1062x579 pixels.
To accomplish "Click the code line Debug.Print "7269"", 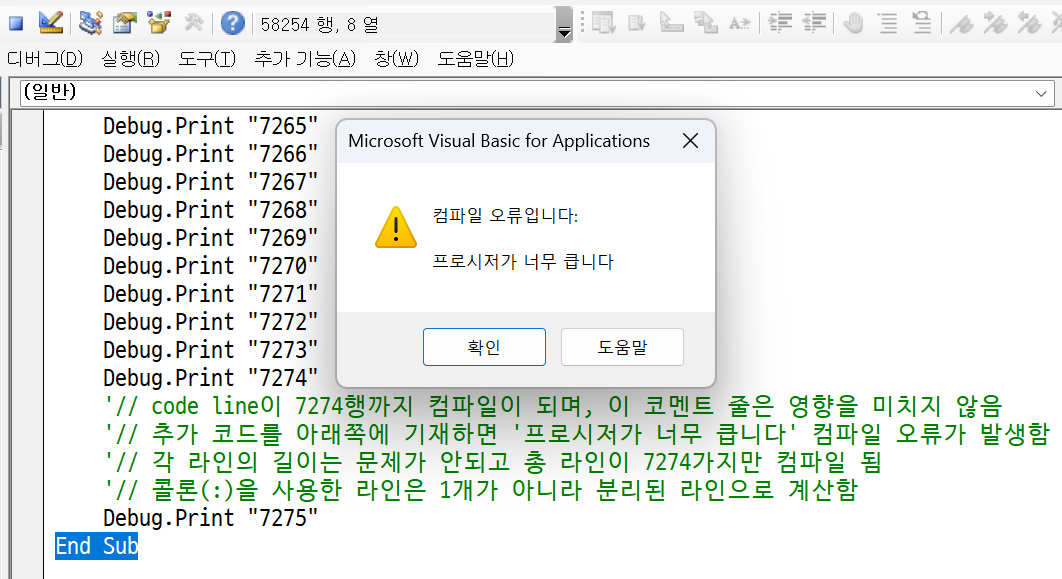I will [x=211, y=238].
